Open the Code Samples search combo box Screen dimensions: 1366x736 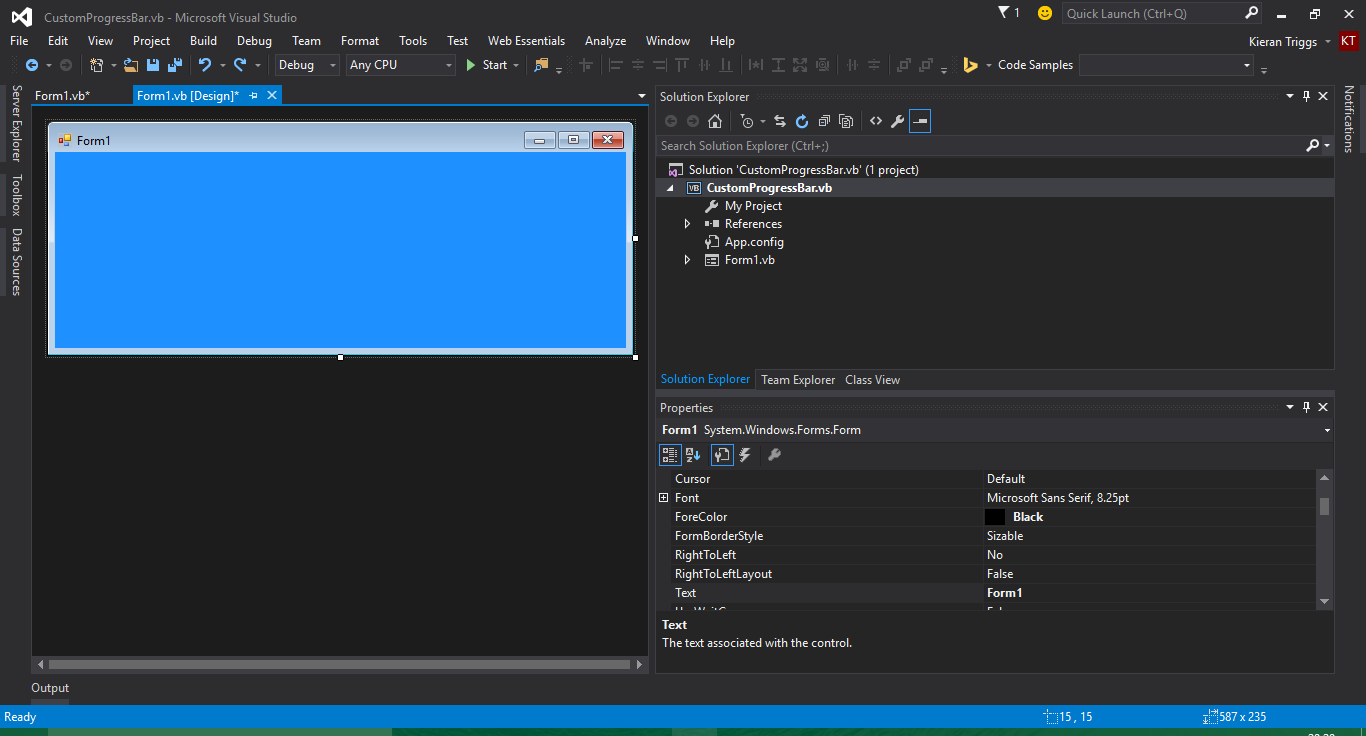coord(1167,65)
